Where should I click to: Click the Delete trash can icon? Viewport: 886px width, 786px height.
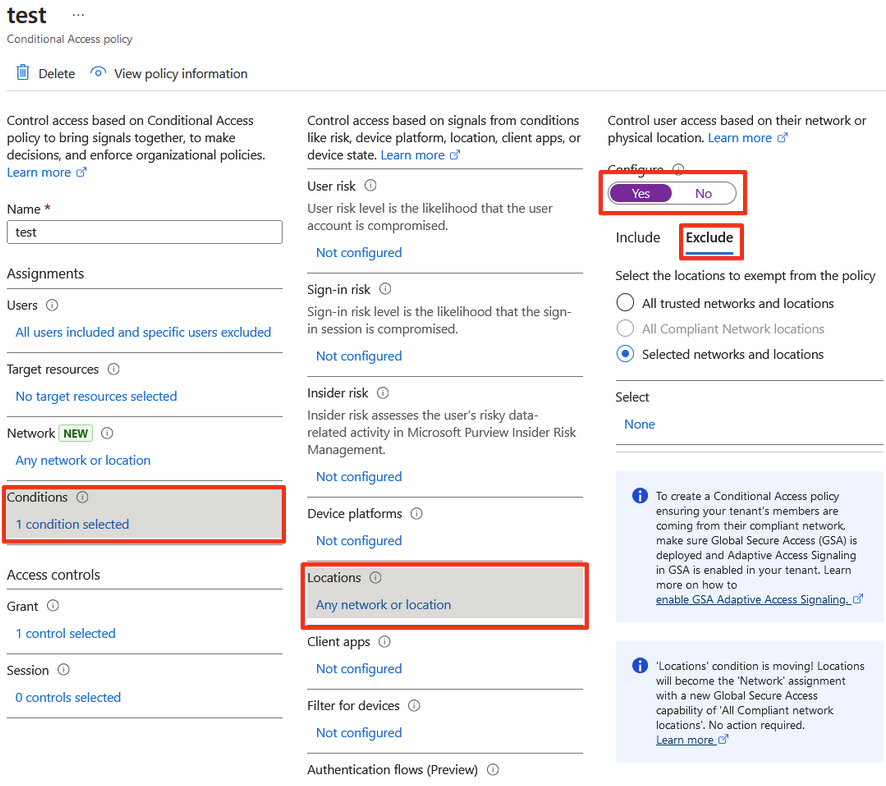(22, 73)
